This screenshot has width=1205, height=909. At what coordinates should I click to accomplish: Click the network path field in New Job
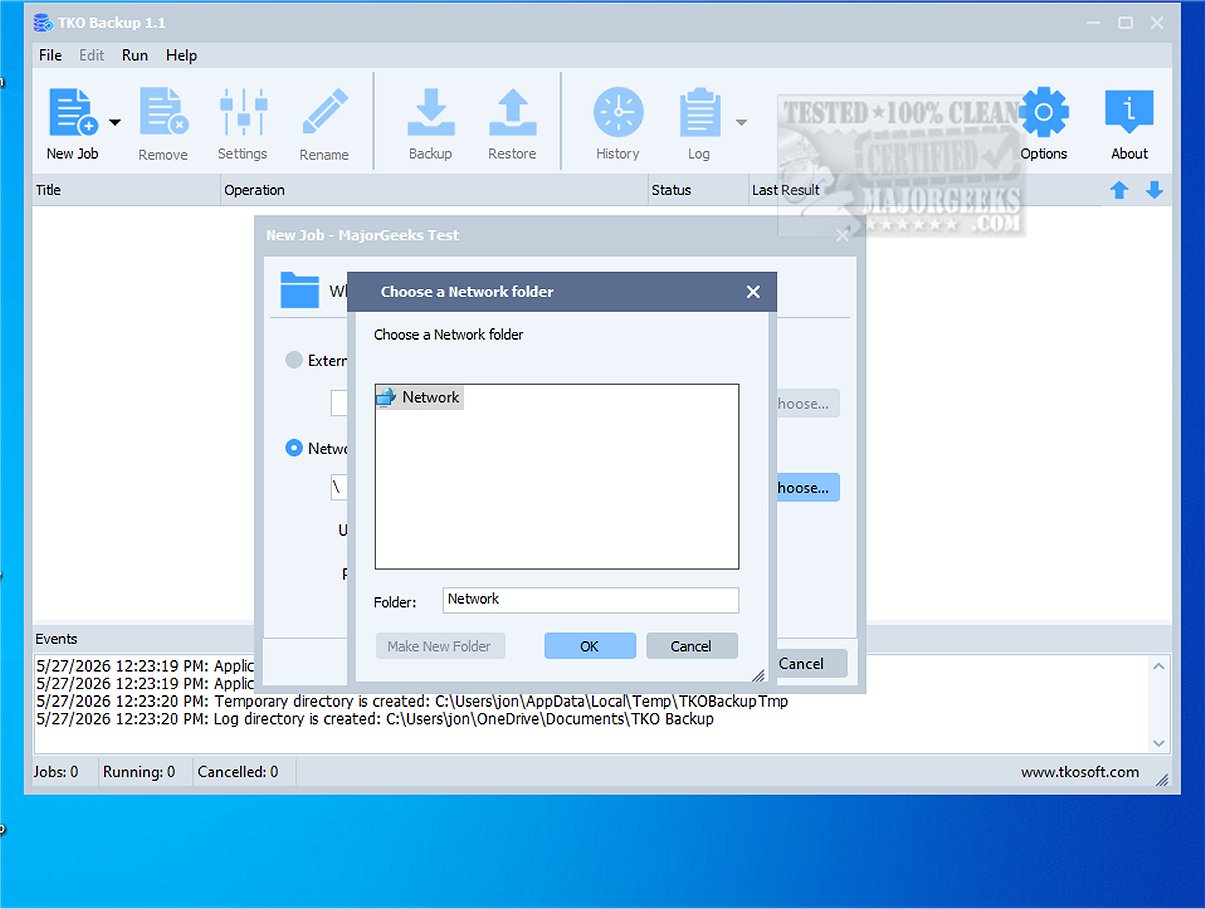[x=339, y=488]
